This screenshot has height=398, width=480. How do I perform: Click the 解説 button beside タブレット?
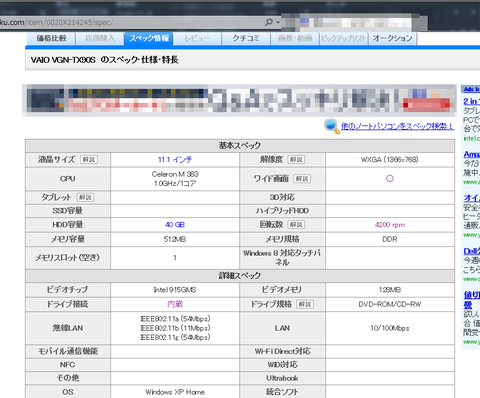click(85, 197)
